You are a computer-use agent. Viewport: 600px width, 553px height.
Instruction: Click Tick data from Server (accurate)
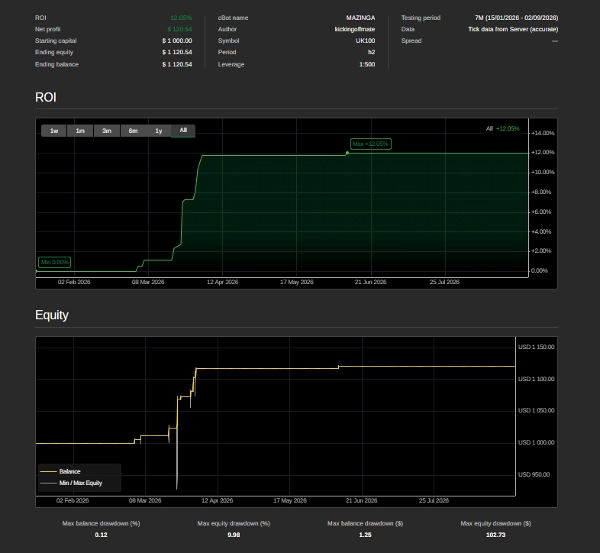click(x=513, y=29)
